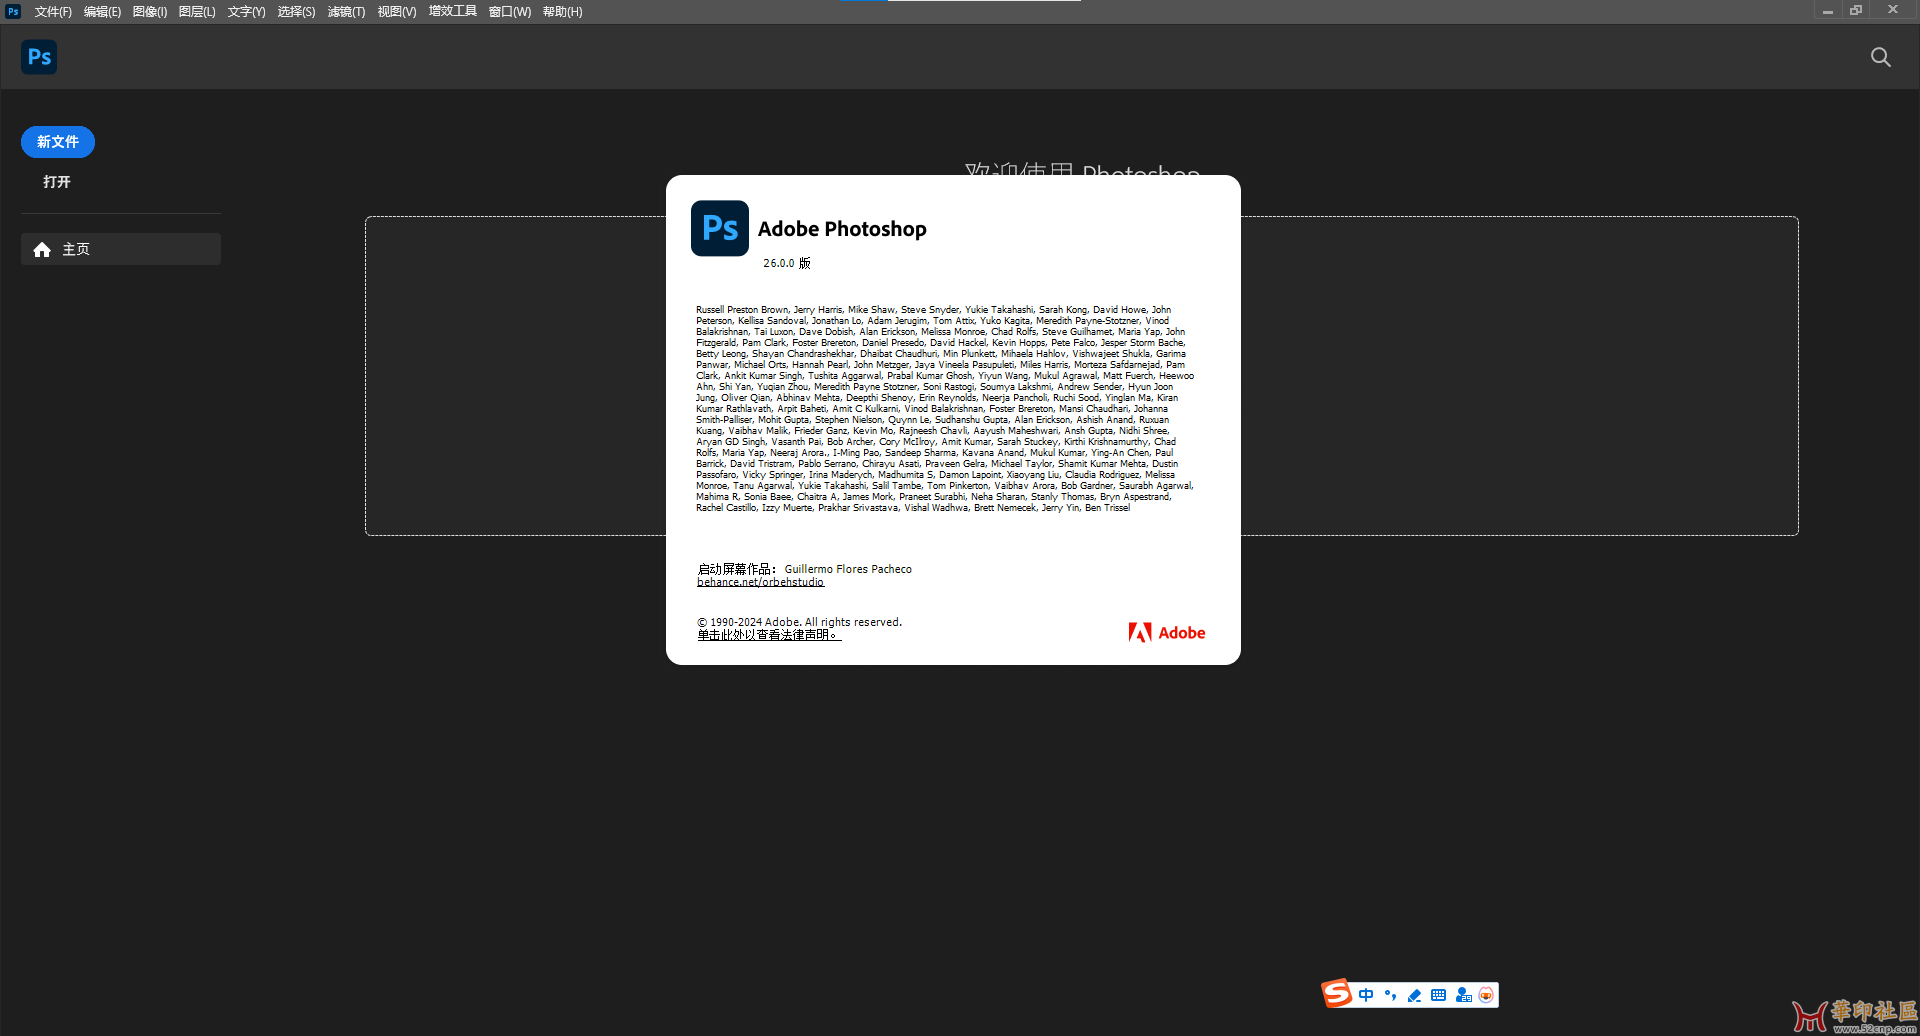The height and width of the screenshot is (1036, 1920).
Task: Open the 视图(V) menu
Action: (396, 12)
